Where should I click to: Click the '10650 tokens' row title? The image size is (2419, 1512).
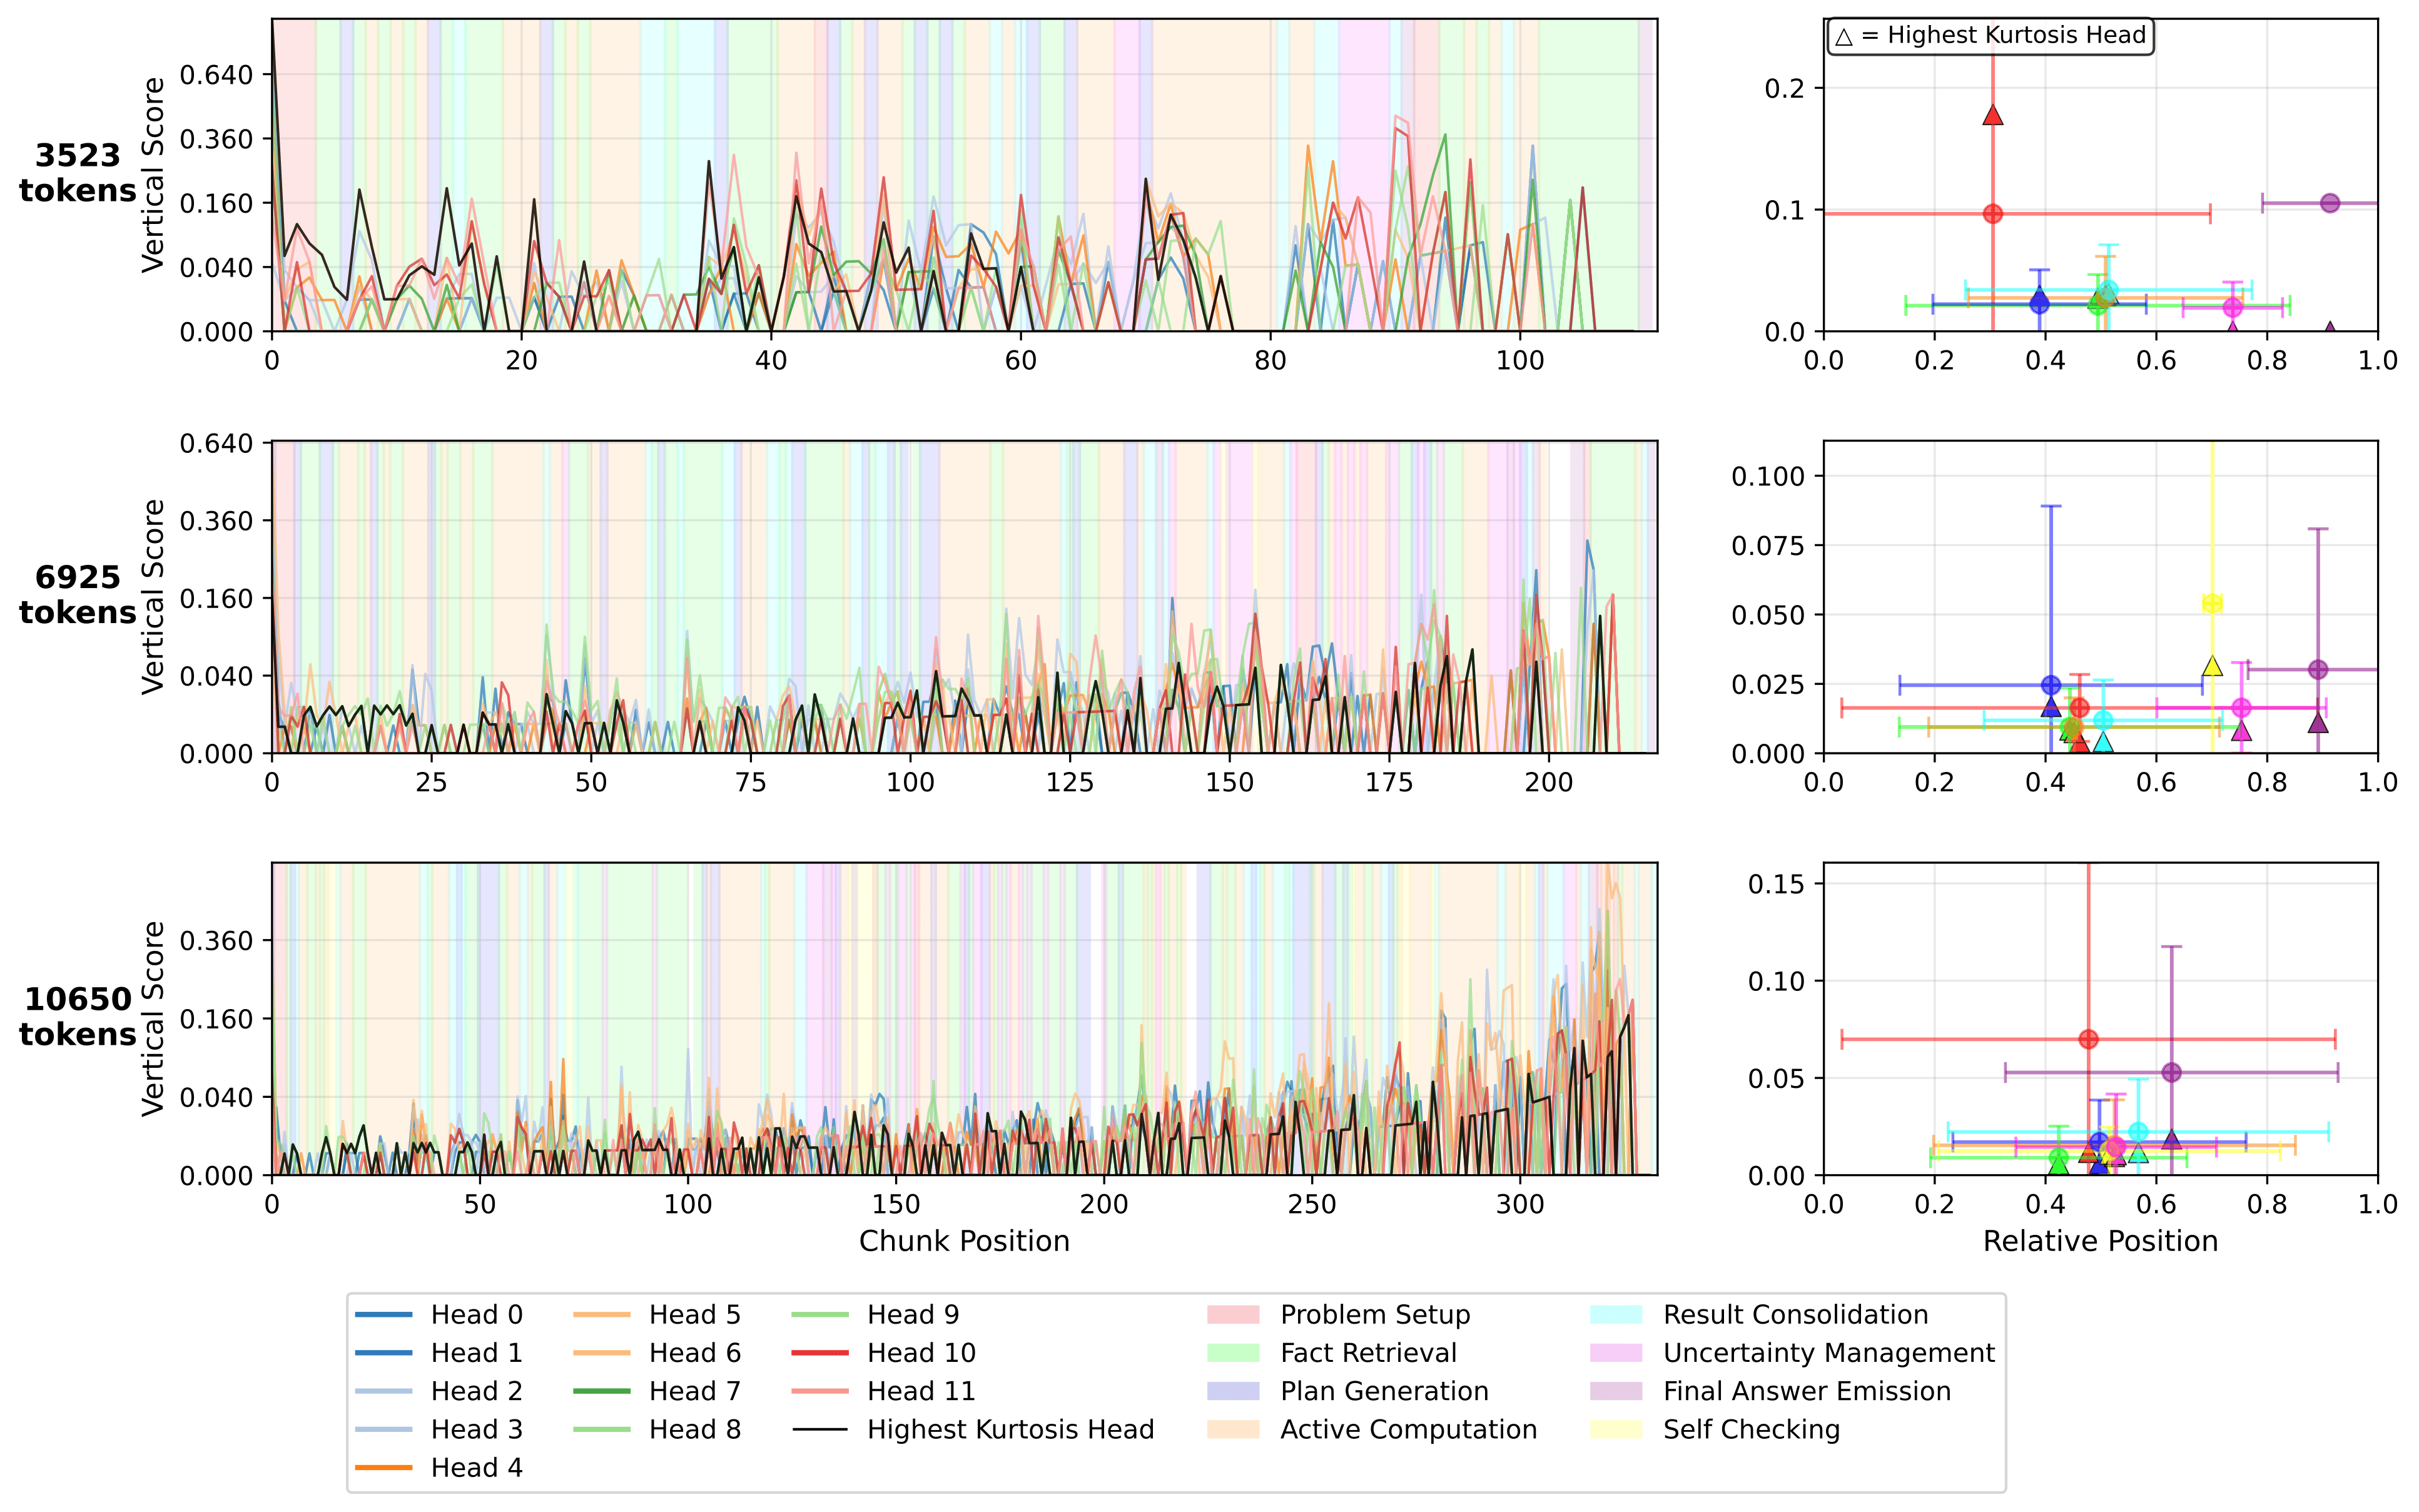[77, 1016]
